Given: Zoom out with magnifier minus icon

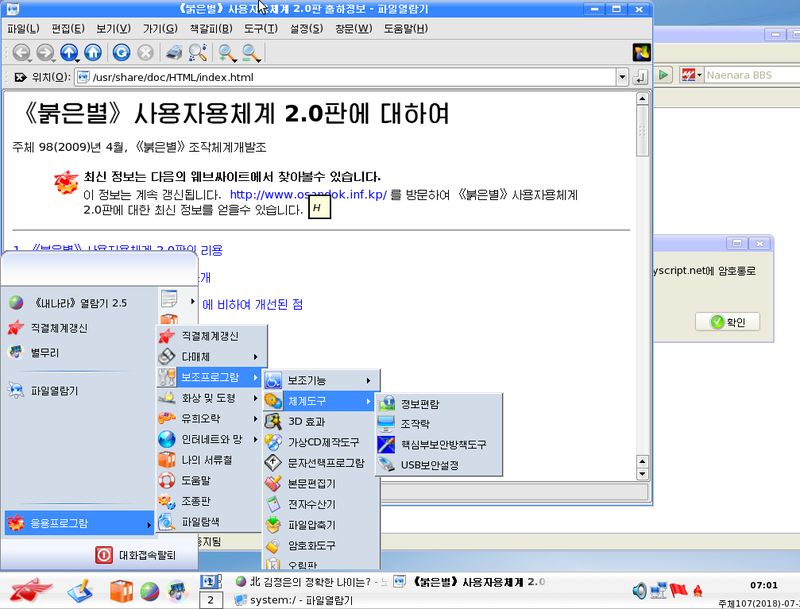Looking at the screenshot, I should click(x=251, y=52).
